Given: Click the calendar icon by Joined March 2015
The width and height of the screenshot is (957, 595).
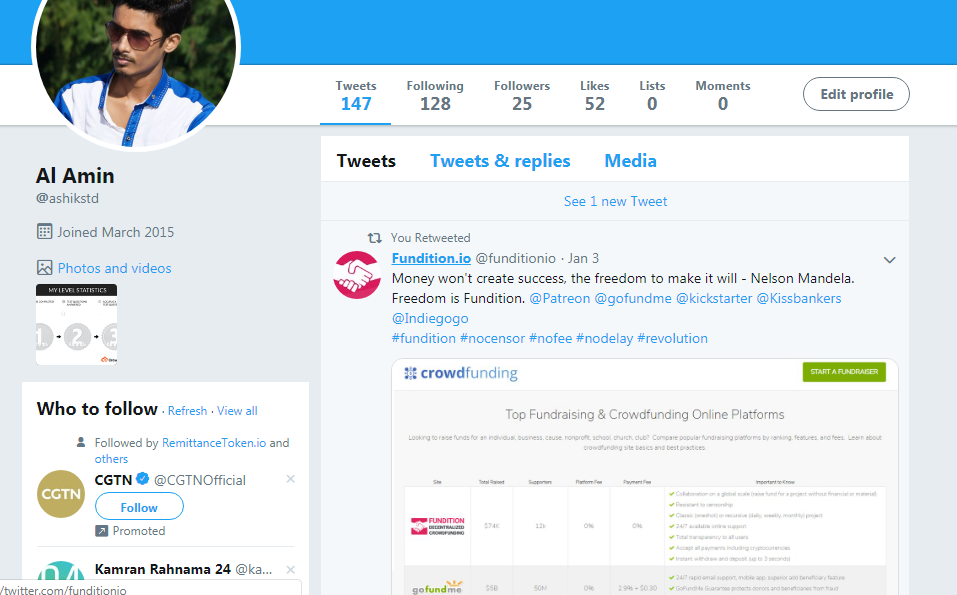Looking at the screenshot, I should tap(45, 232).
